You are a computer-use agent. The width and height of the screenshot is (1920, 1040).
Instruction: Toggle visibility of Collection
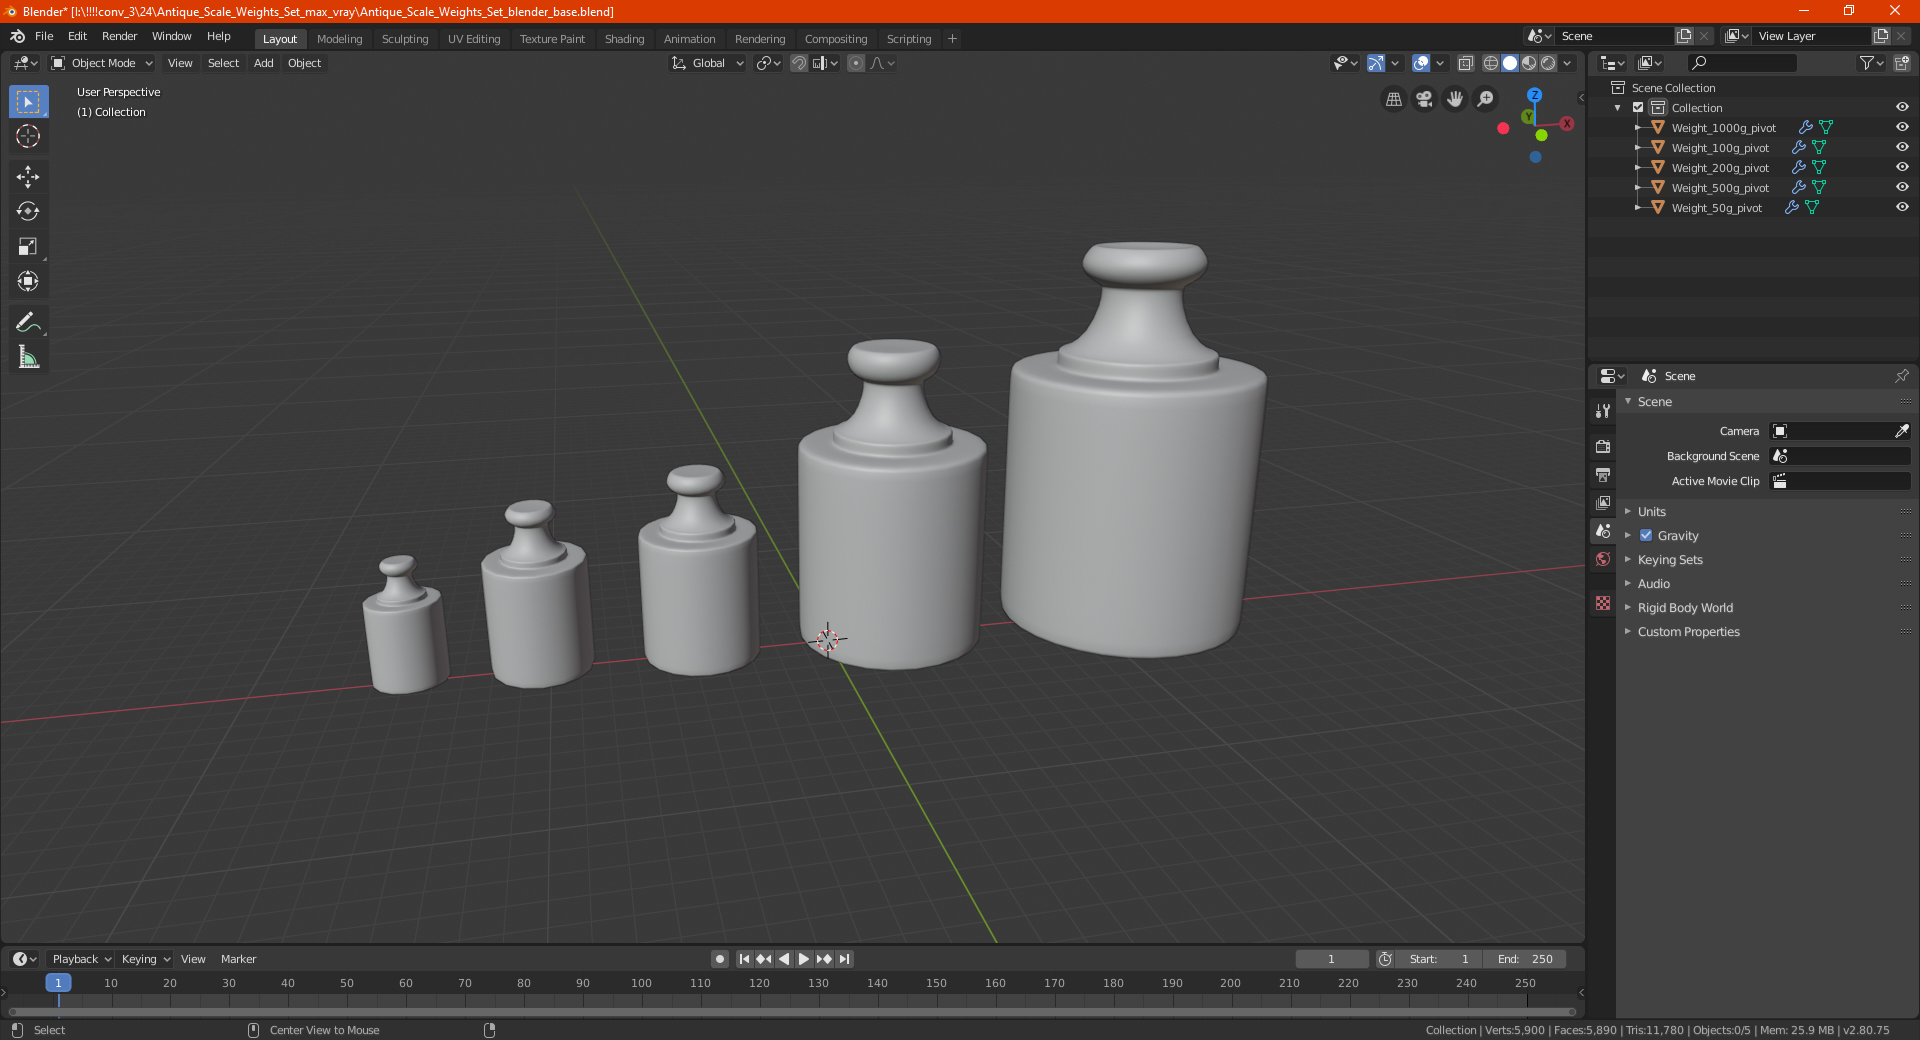pos(1902,107)
